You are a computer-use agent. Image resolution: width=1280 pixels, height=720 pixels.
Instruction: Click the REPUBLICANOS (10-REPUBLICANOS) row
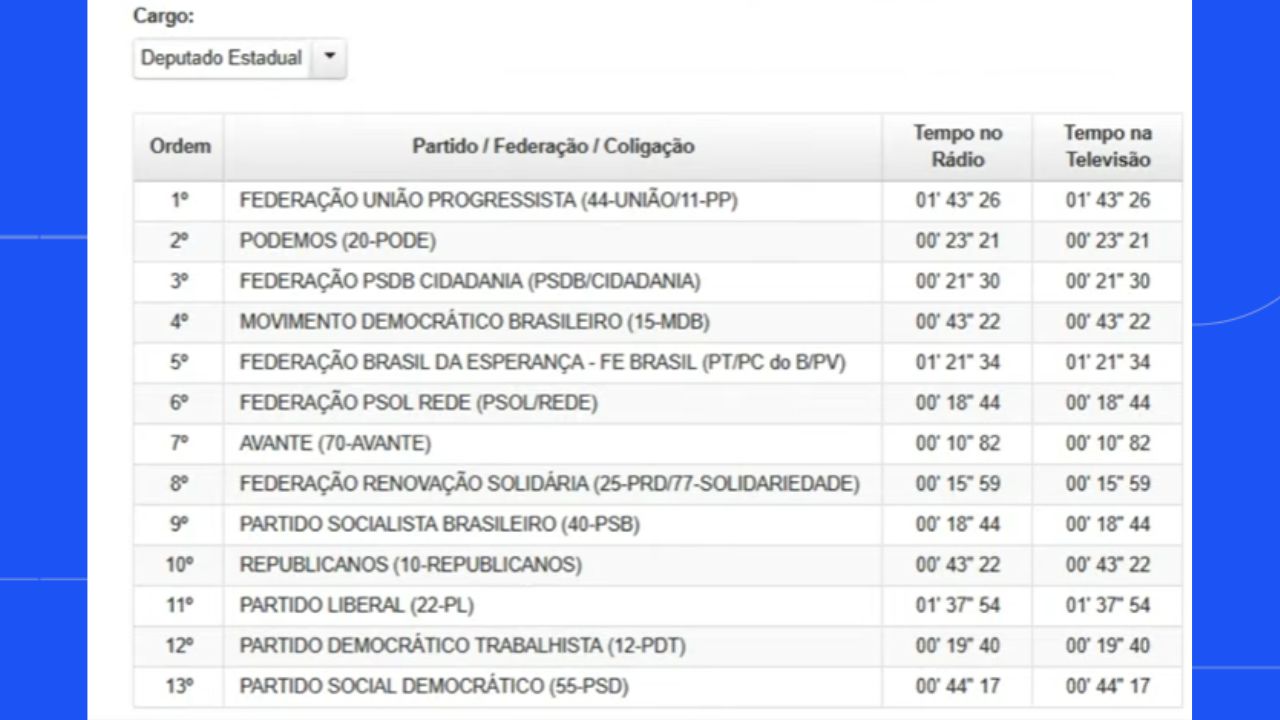point(657,565)
